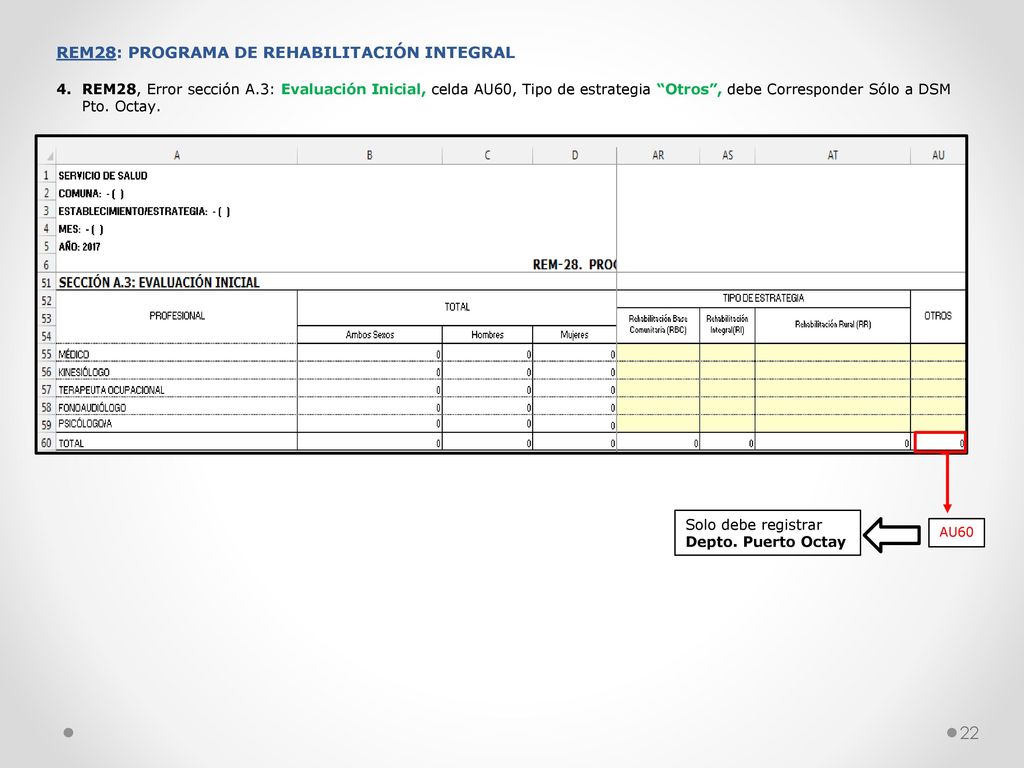
Task: Select the highlighted AU60 total cell
Action: click(939, 442)
